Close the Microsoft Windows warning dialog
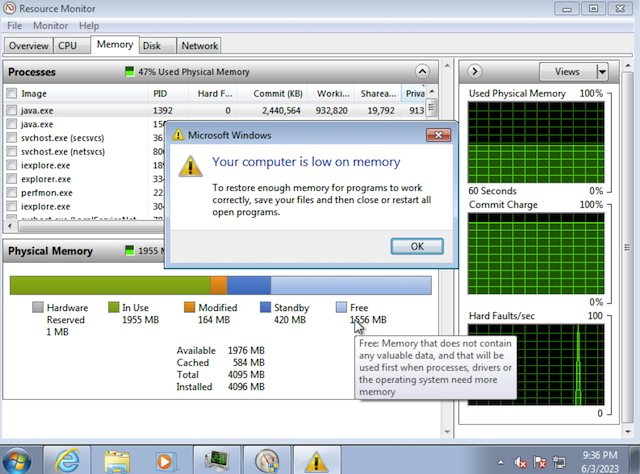640x474 pixels. tap(438, 135)
